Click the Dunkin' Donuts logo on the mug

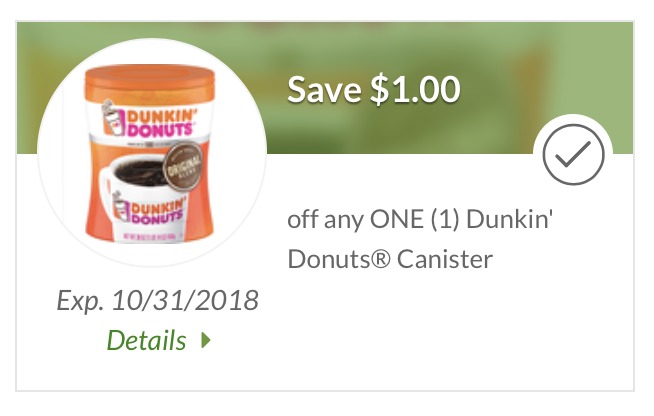coord(148,210)
